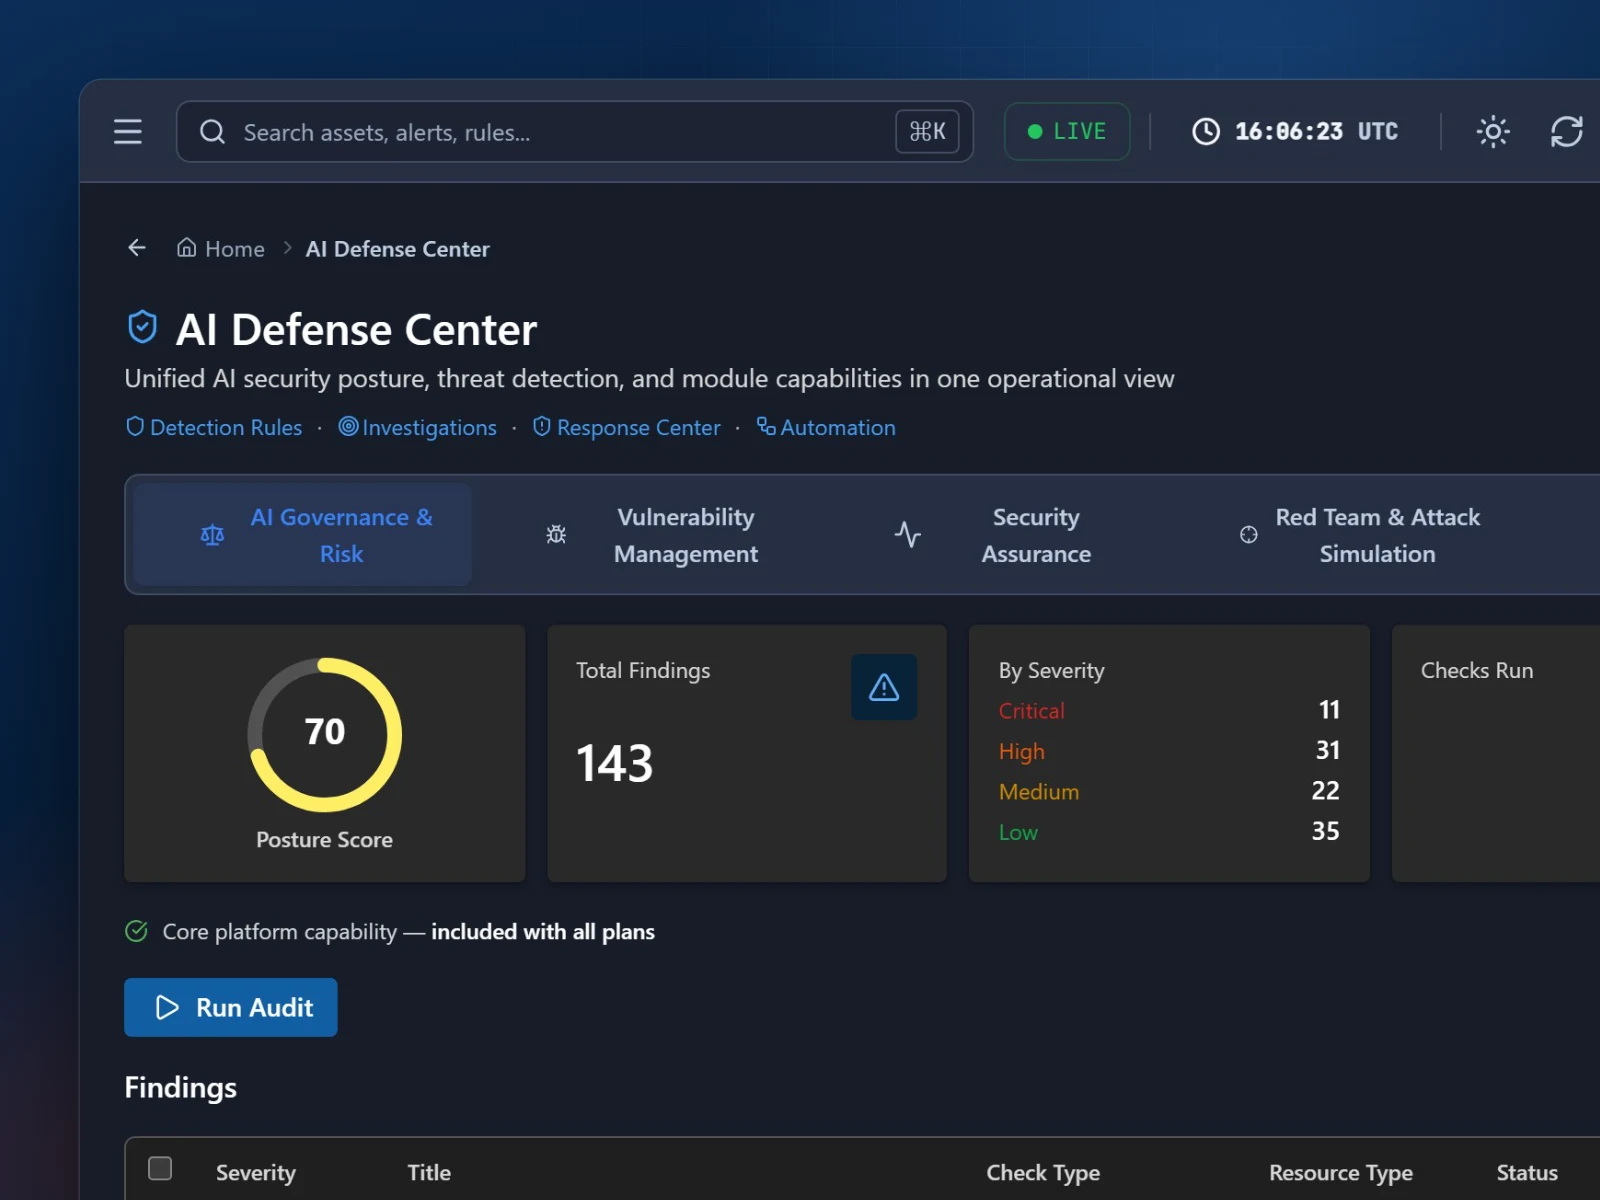Click the play icon inside Run Audit
Viewport: 1600px width, 1200px height.
click(x=167, y=1007)
